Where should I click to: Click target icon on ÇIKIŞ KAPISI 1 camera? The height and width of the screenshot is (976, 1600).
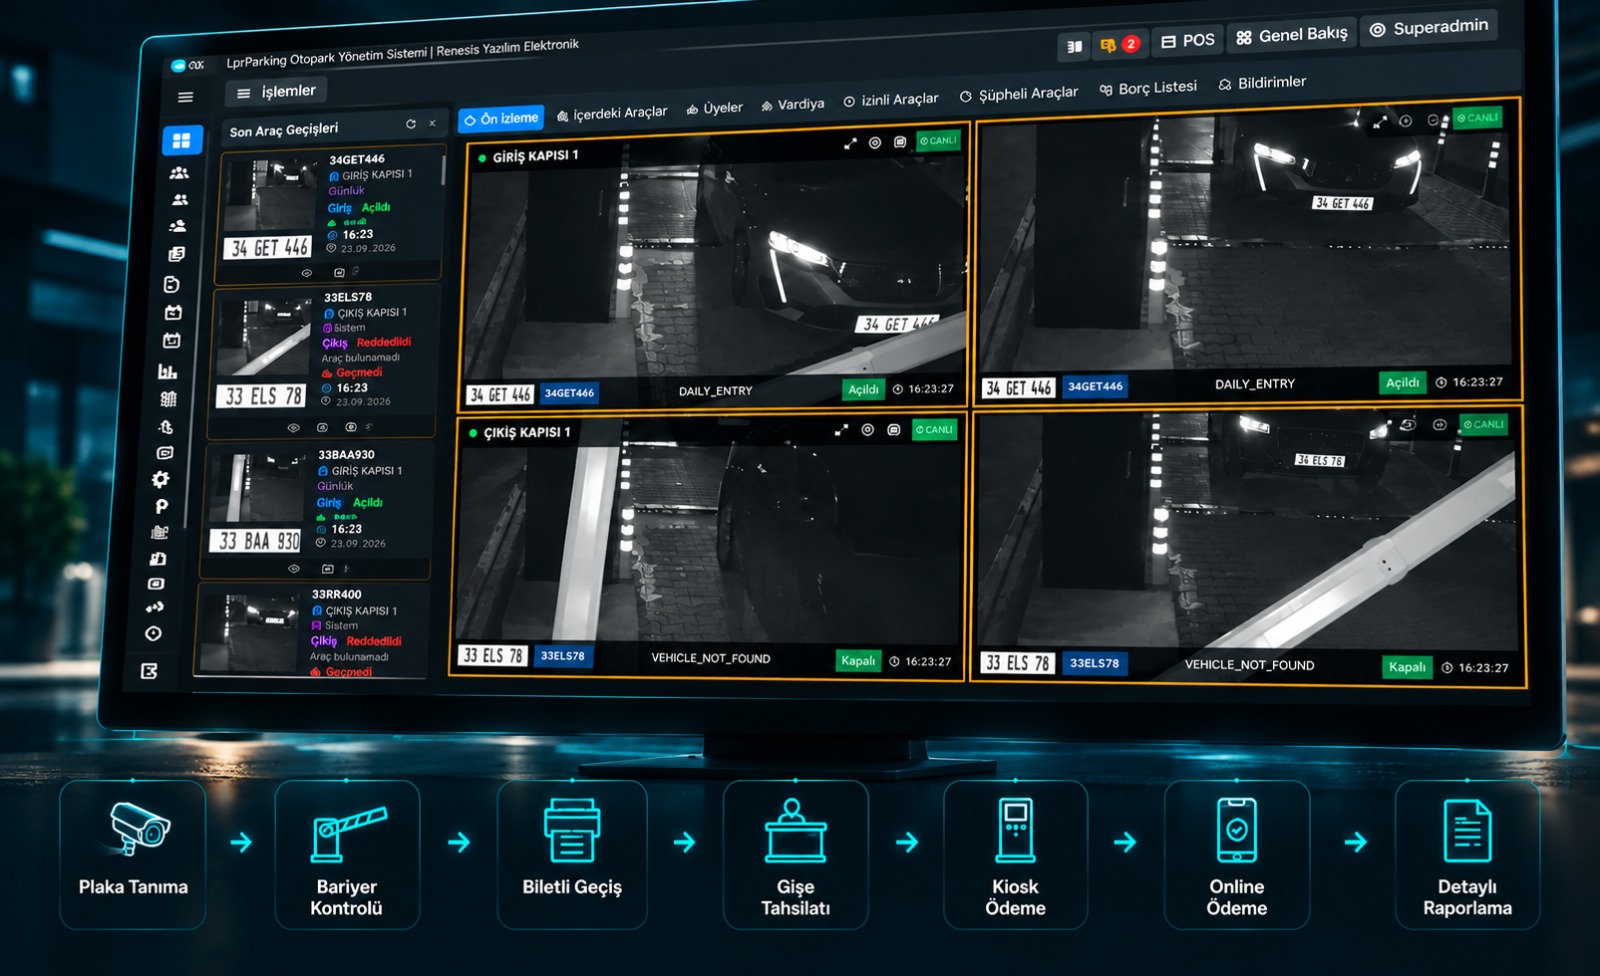(867, 430)
